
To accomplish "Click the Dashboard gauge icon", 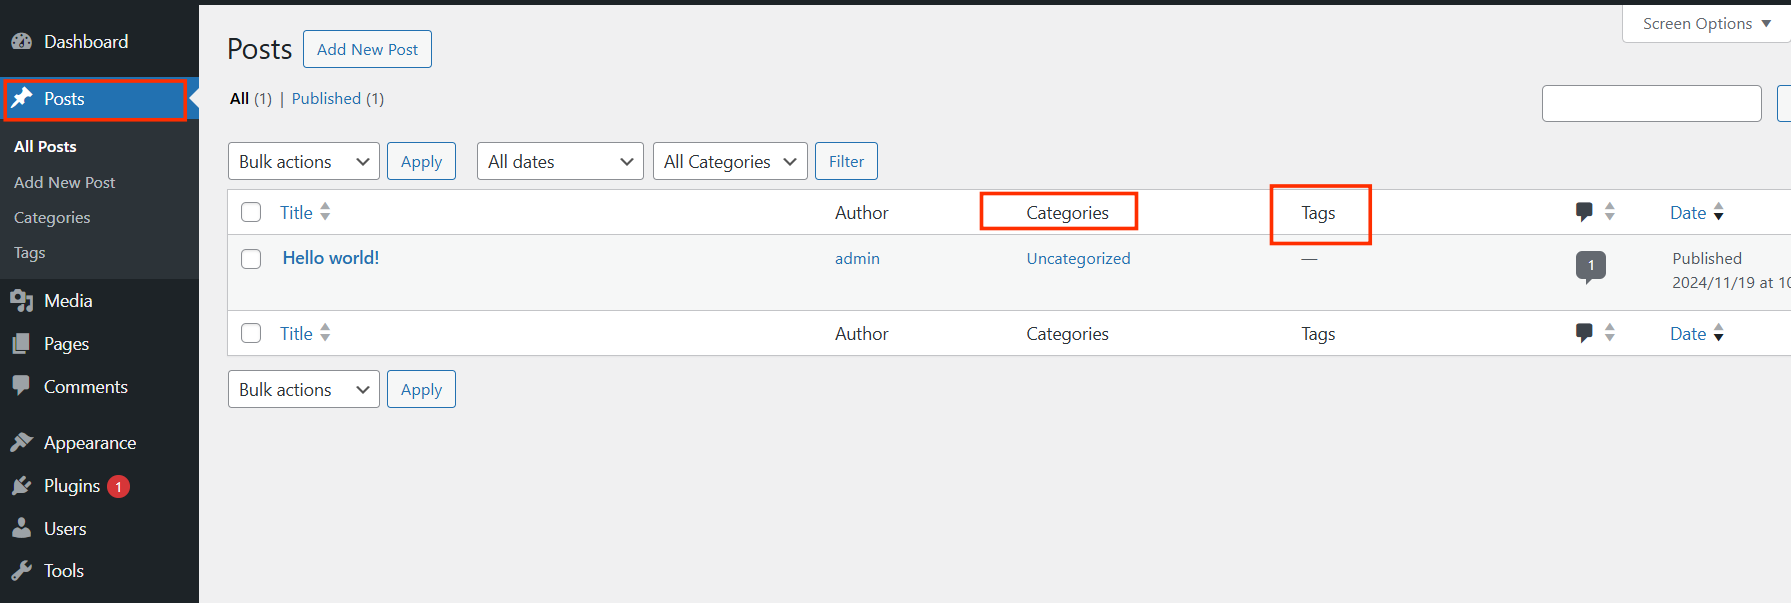I will (x=21, y=42).
